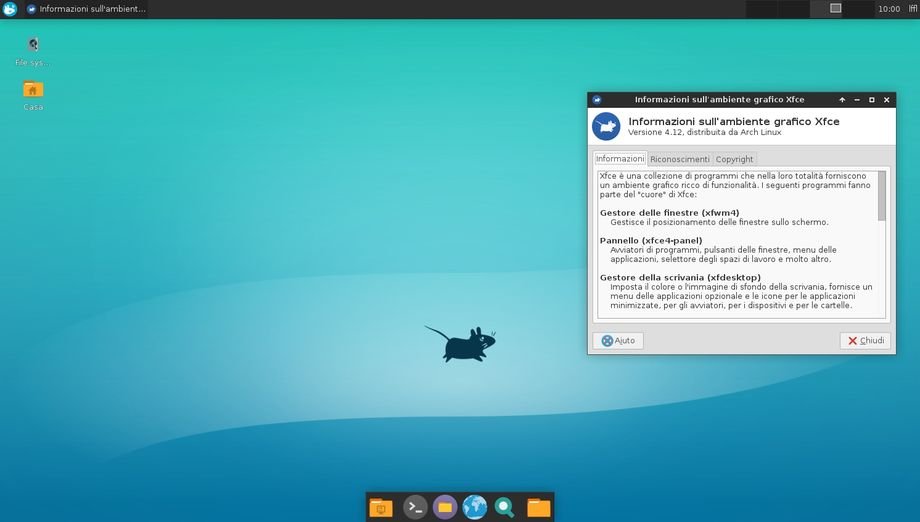Select the Informazioni tab
The width and height of the screenshot is (920, 522).
[x=620, y=159]
